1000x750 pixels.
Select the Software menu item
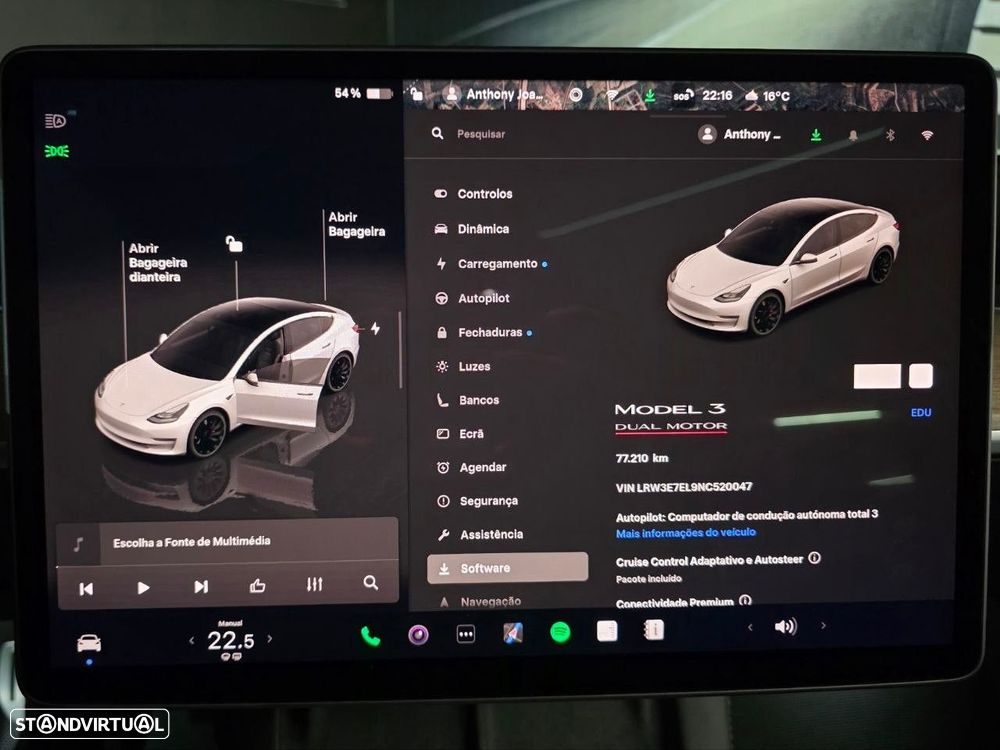click(x=508, y=568)
